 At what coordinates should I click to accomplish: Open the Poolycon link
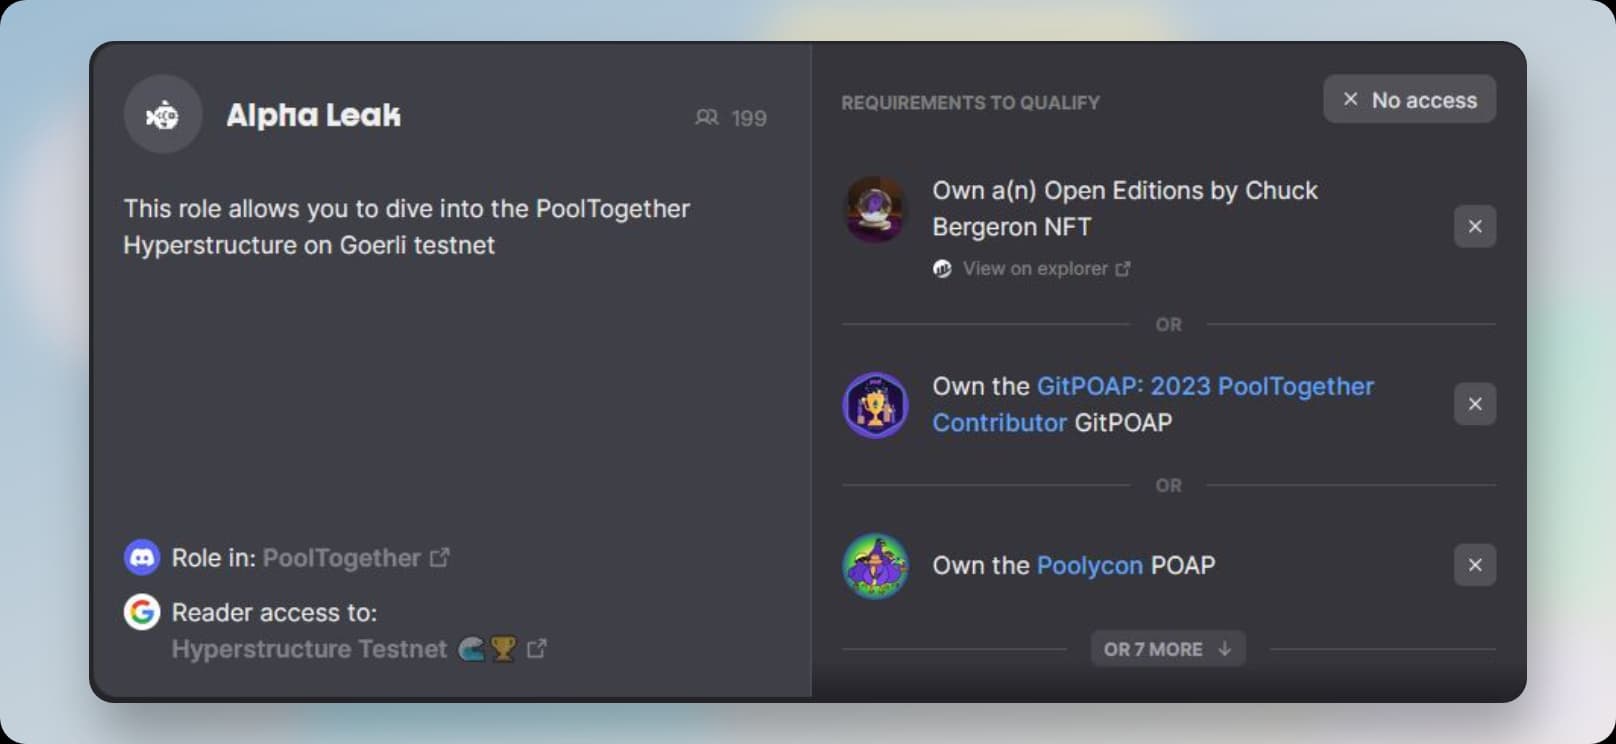(1089, 566)
